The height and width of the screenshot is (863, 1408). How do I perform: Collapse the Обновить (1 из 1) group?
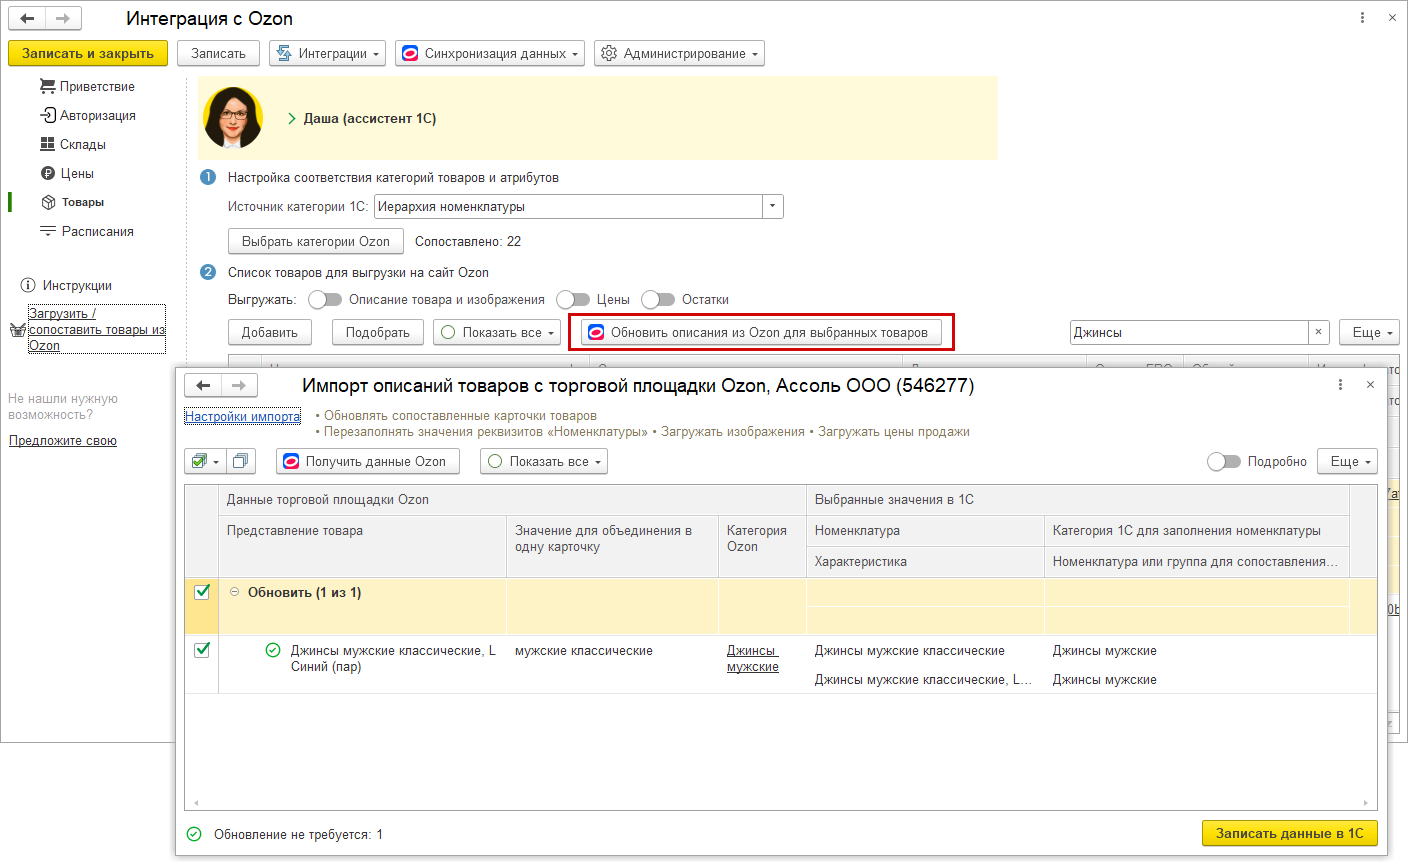coord(235,592)
